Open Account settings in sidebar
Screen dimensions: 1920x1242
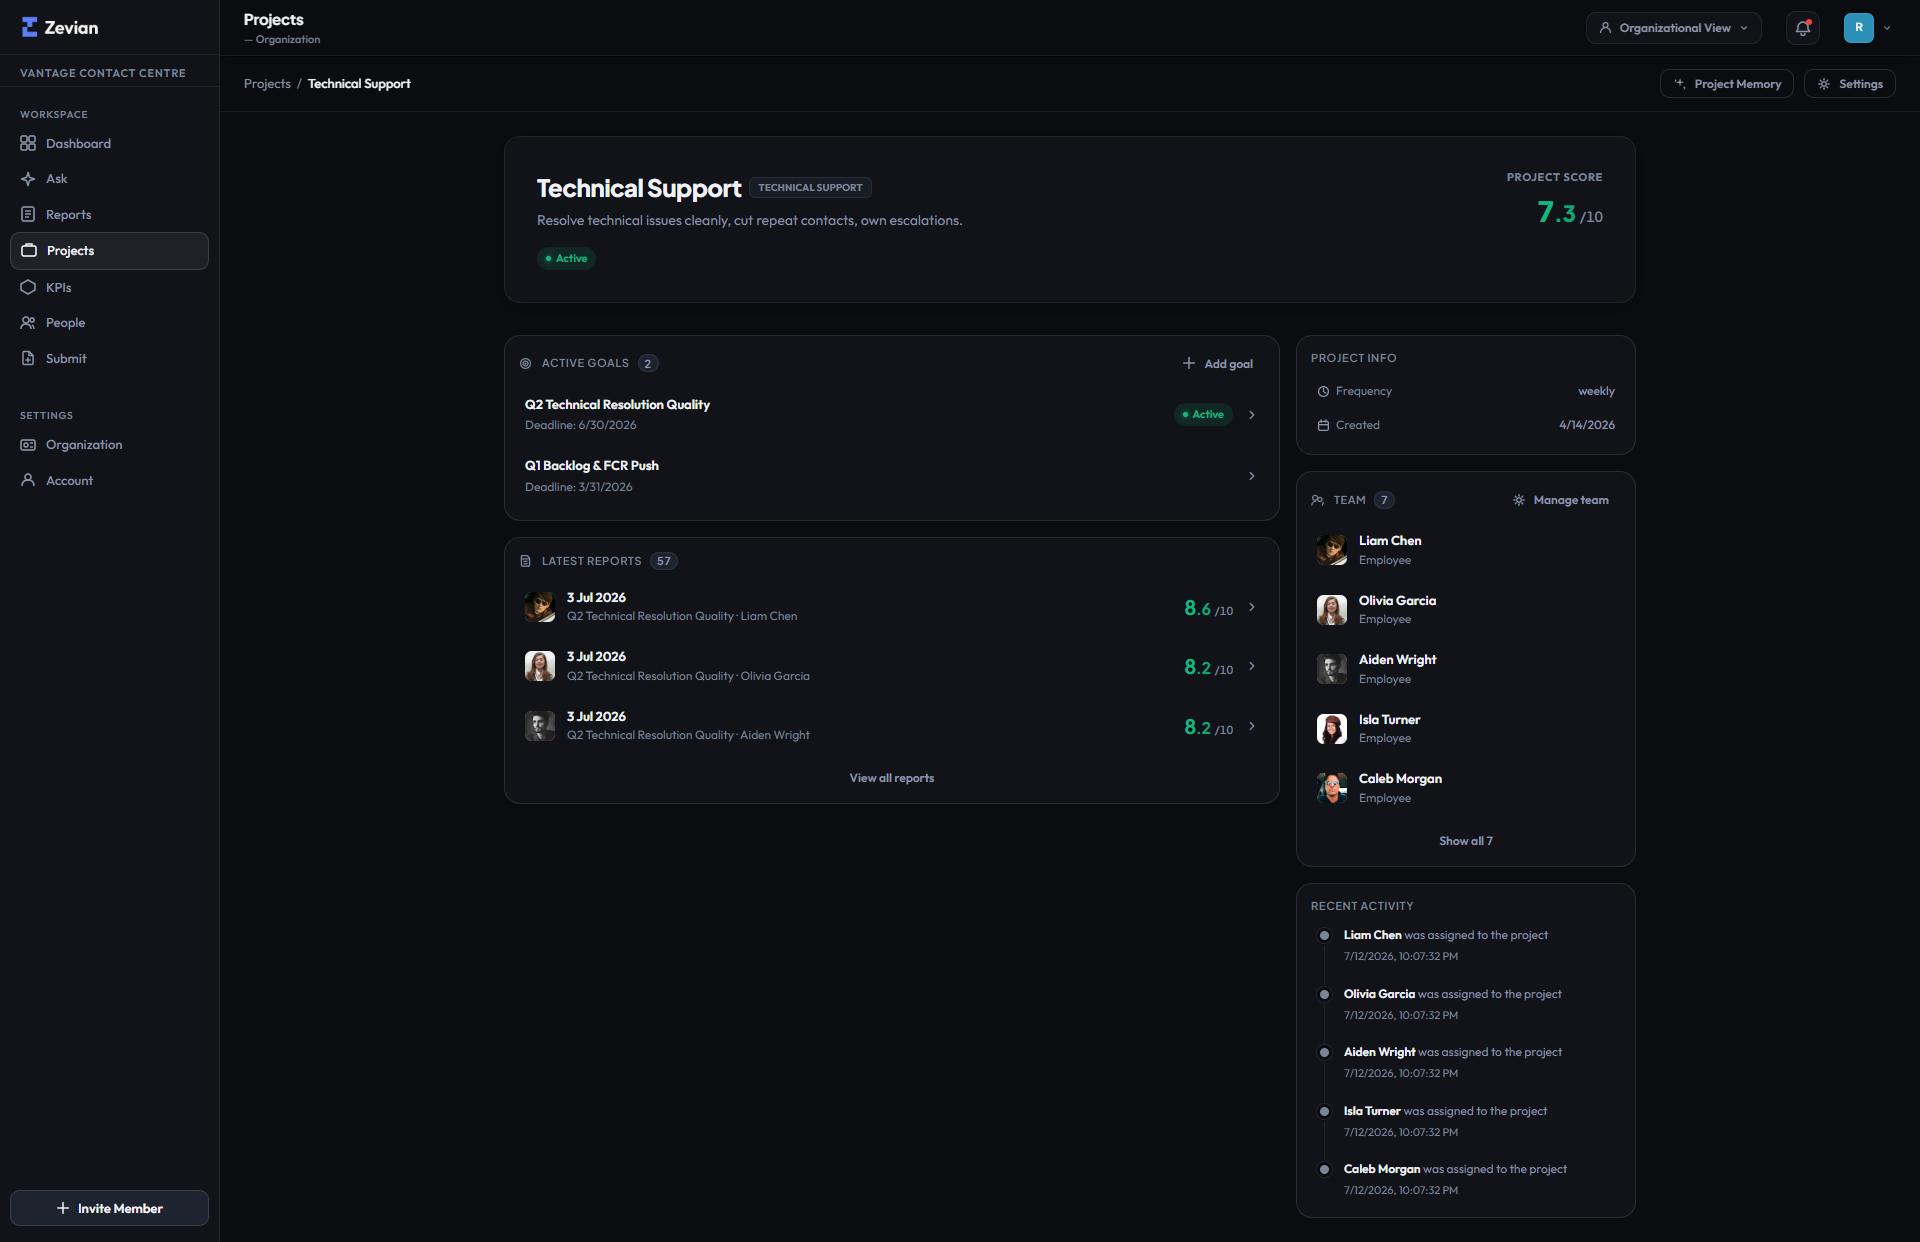point(109,480)
